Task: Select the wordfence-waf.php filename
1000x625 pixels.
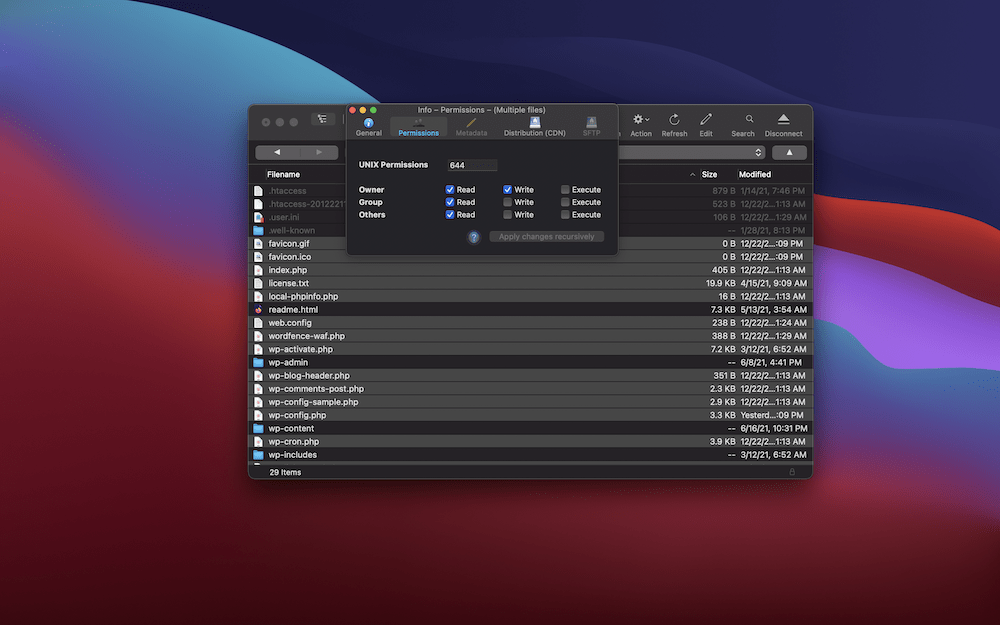Action: click(306, 336)
